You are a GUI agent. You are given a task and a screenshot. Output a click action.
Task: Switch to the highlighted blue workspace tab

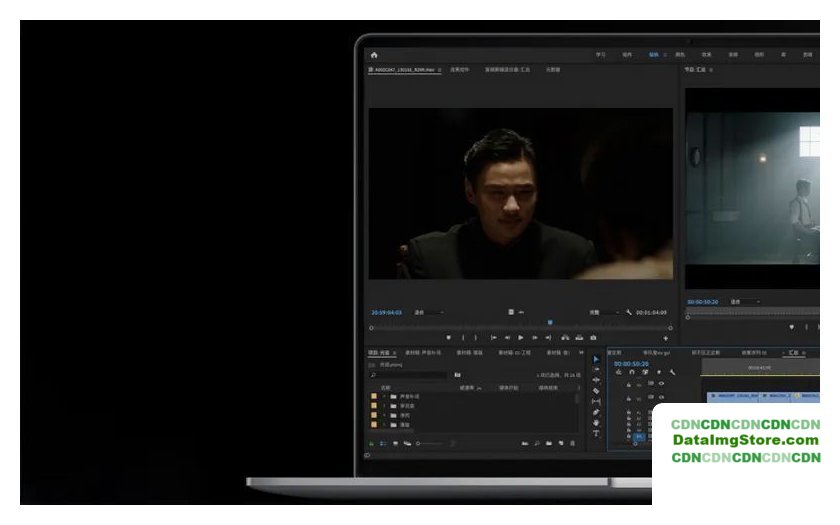pos(654,55)
